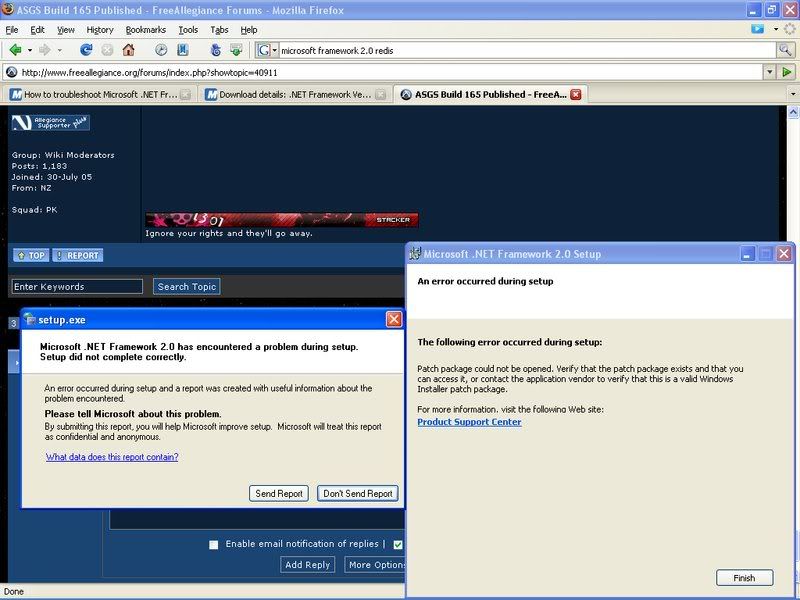Viewport: 800px width, 600px height.
Task: Open the Product Support Center link
Action: click(x=469, y=422)
